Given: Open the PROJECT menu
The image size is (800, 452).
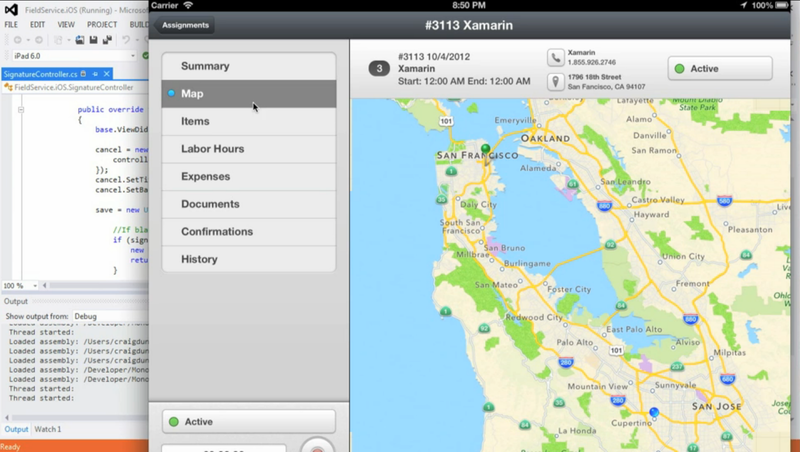Looking at the screenshot, I should [x=102, y=24].
